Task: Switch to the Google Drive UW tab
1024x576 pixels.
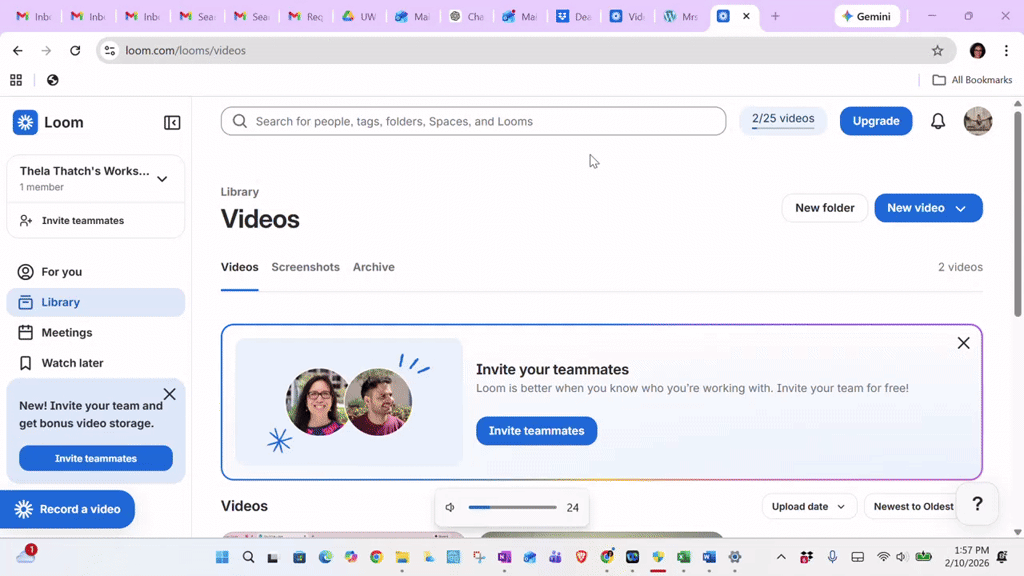Action: (359, 16)
